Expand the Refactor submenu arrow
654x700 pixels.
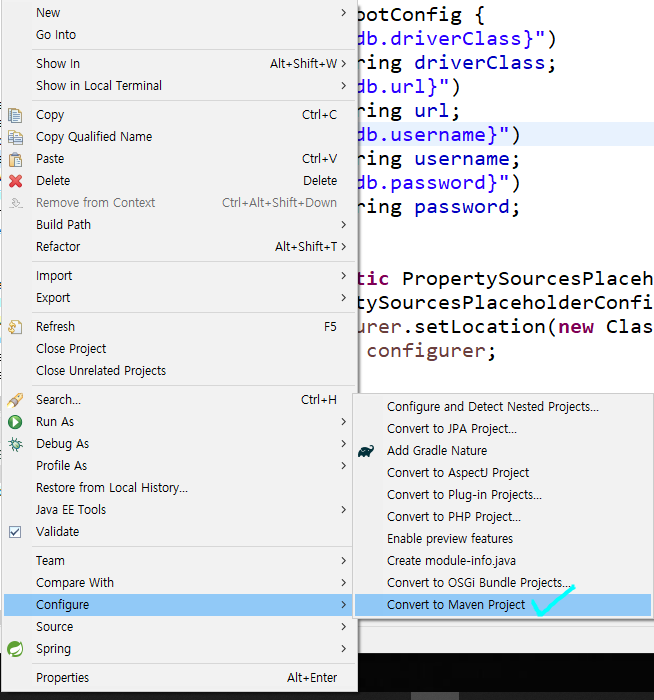point(343,246)
